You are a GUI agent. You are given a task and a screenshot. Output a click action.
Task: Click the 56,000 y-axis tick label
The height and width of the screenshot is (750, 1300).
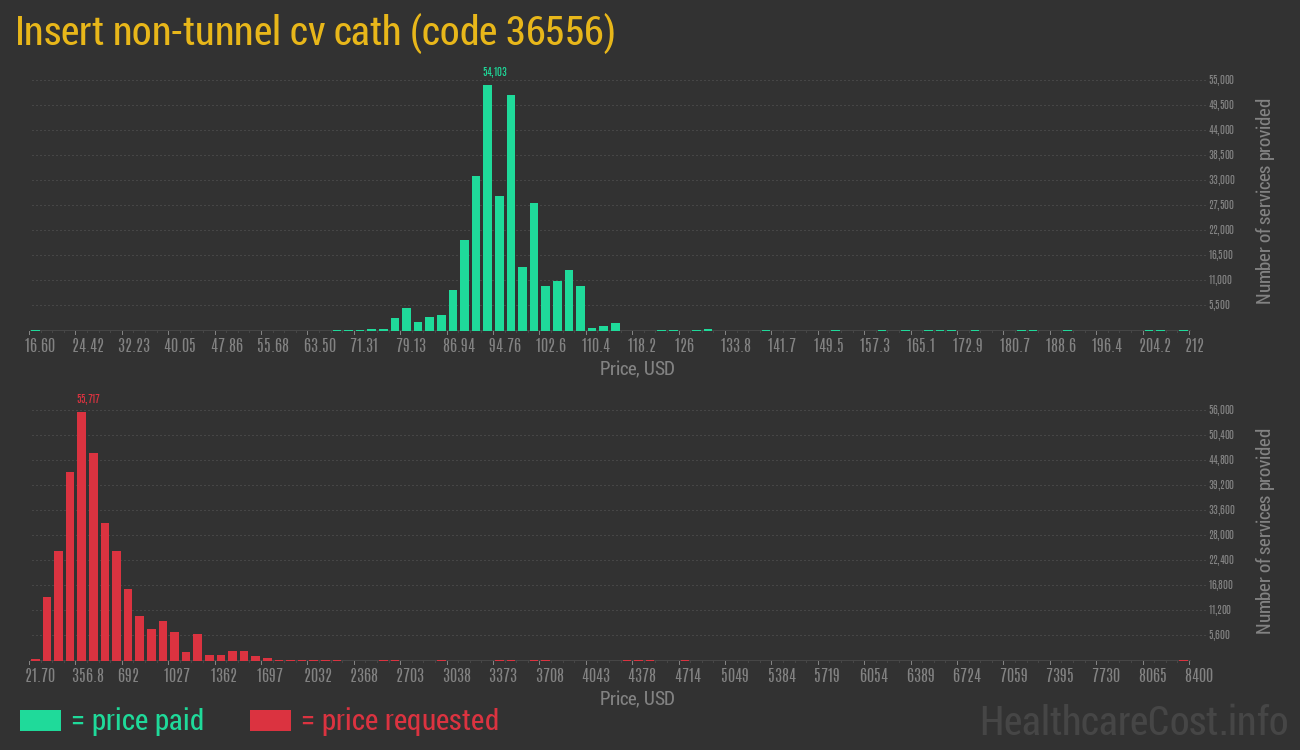coord(1221,410)
